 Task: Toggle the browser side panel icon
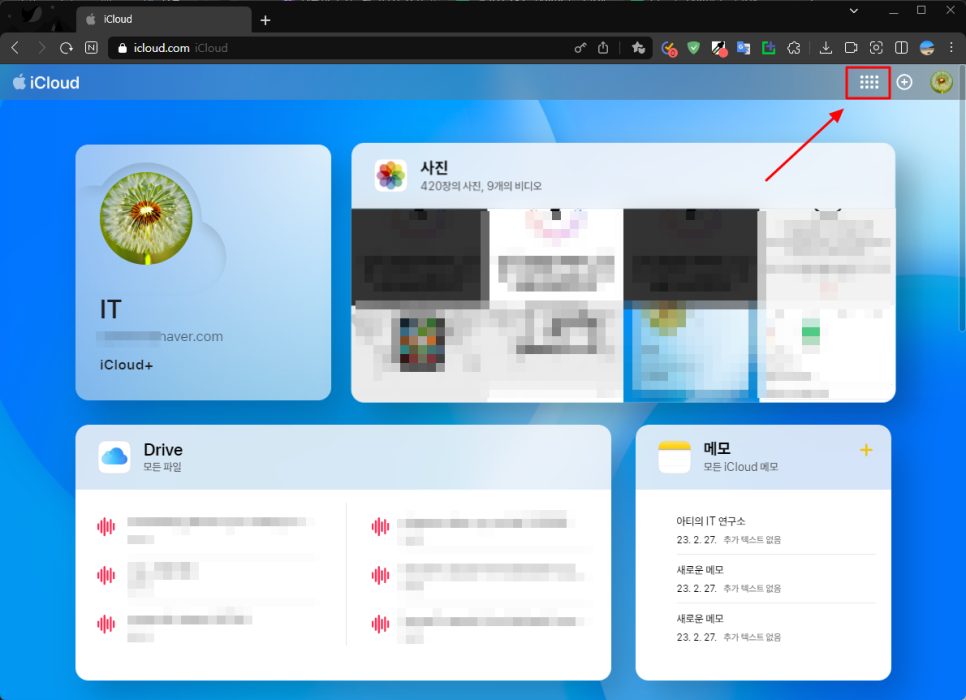[901, 47]
